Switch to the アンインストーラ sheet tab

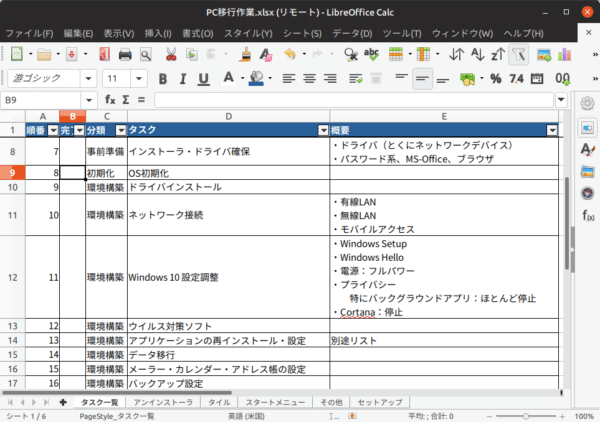click(x=163, y=402)
